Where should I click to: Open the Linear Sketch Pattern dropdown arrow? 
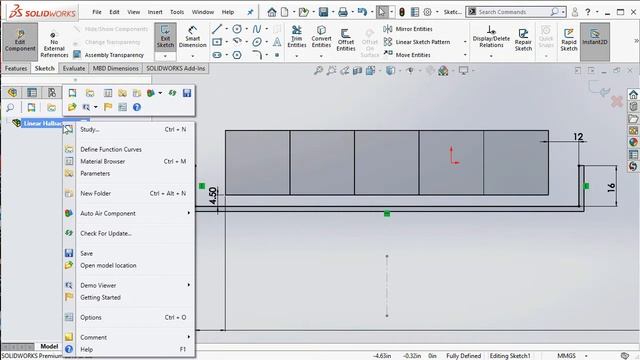pyautogui.click(x=465, y=42)
